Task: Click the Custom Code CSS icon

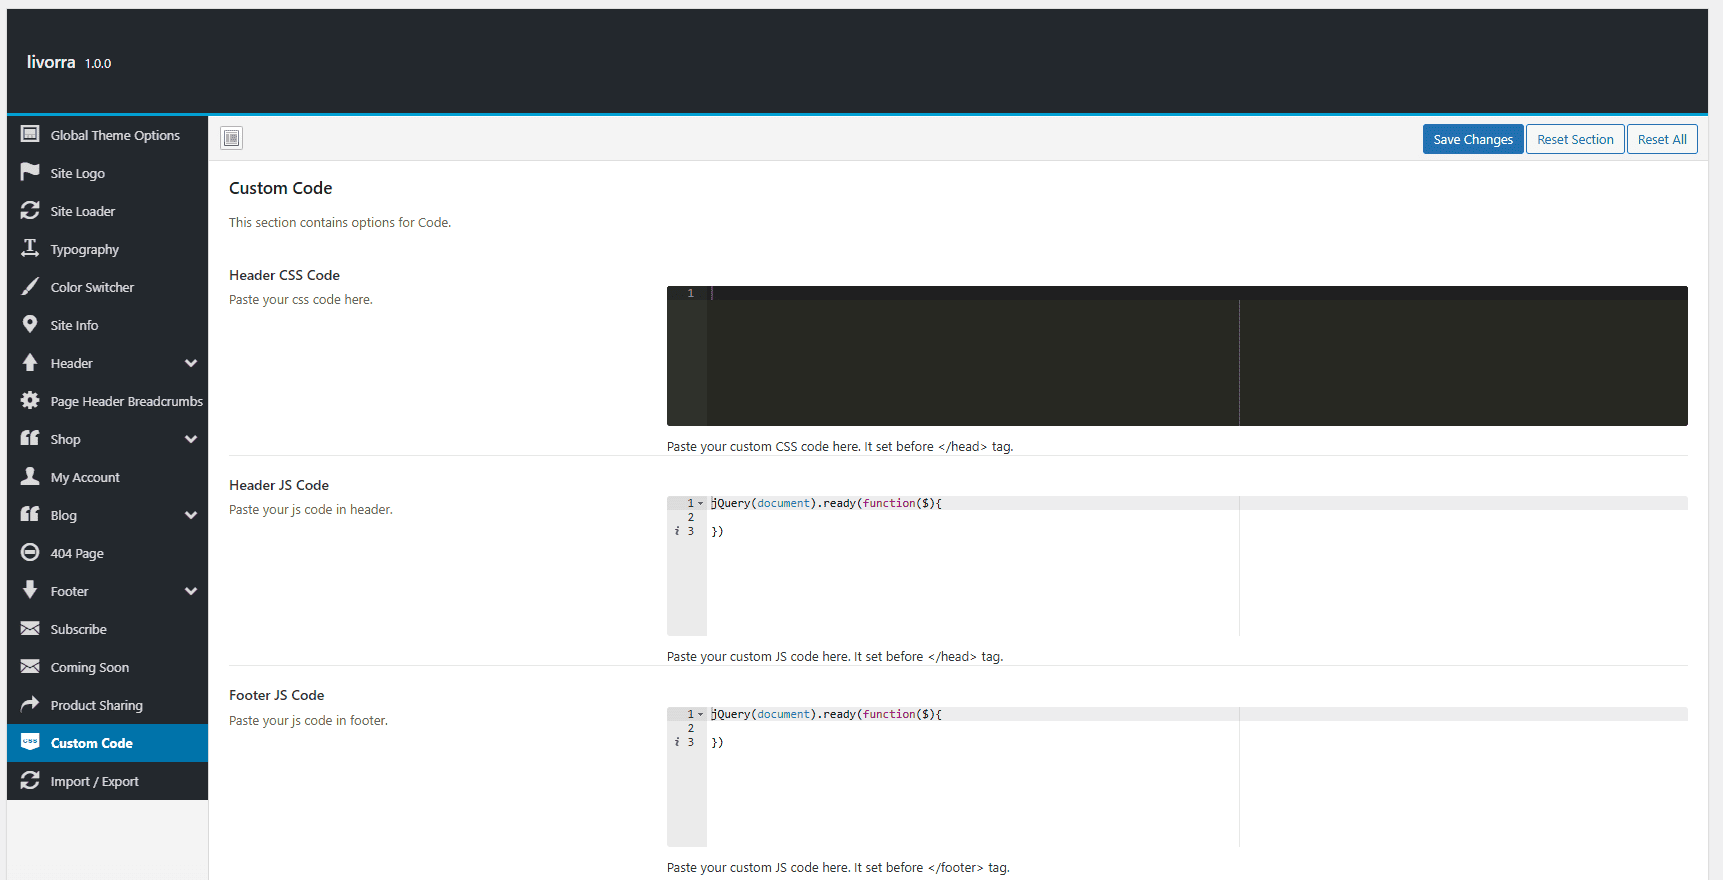Action: click(30, 742)
